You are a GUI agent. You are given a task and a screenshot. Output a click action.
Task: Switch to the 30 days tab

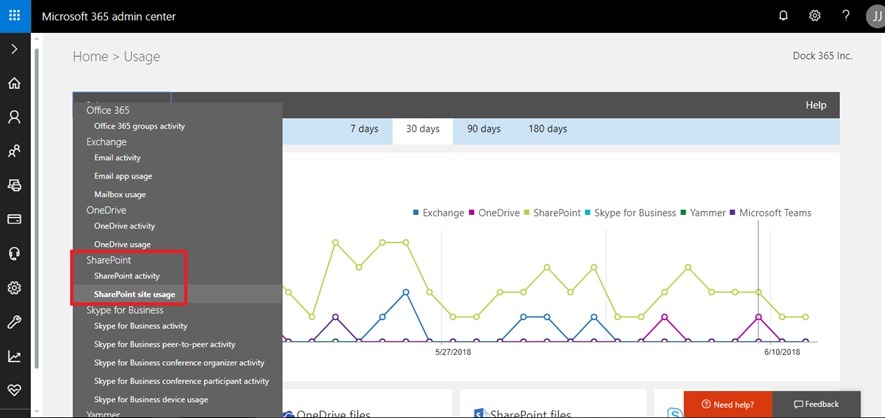pyautogui.click(x=423, y=129)
